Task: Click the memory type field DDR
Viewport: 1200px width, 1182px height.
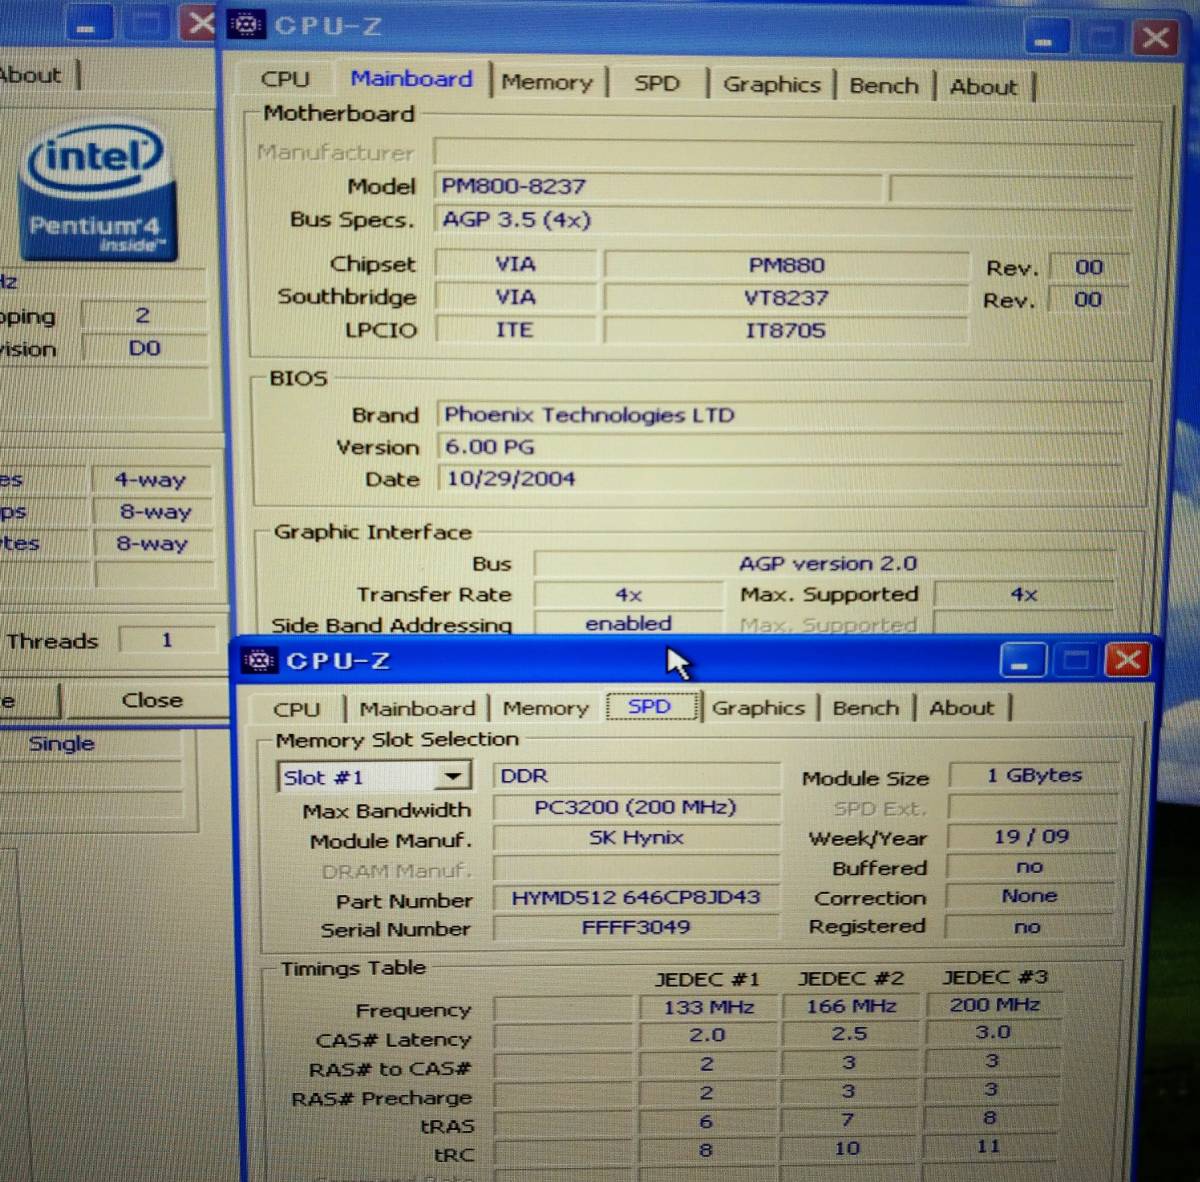Action: 637,776
